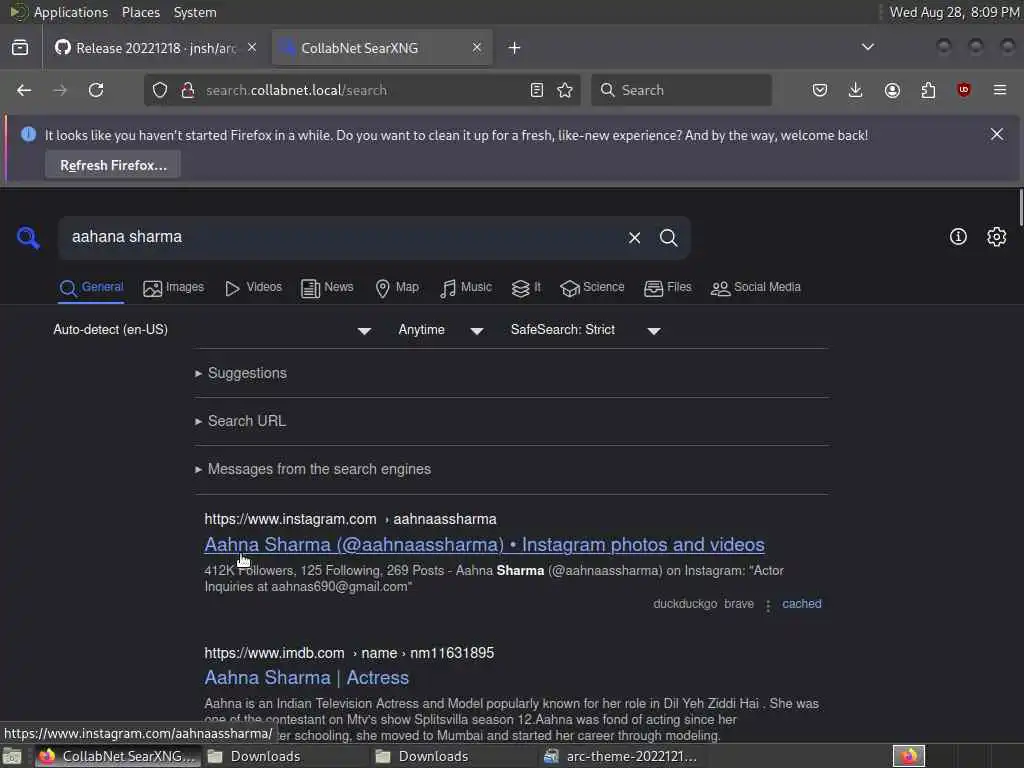Open Aahna Sharma Instagram result link
The image size is (1024, 768).
(484, 545)
